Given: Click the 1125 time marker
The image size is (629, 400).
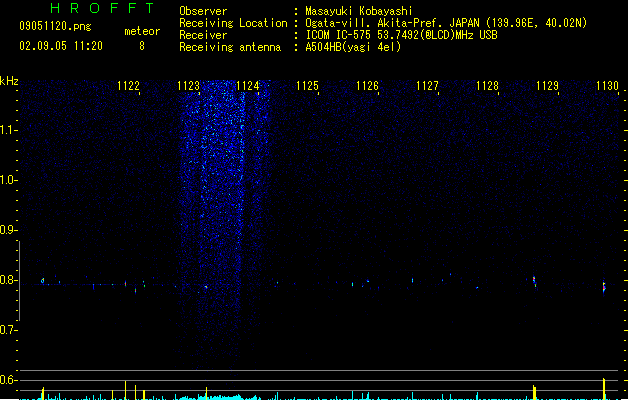Looking at the screenshot, I should coord(307,86).
